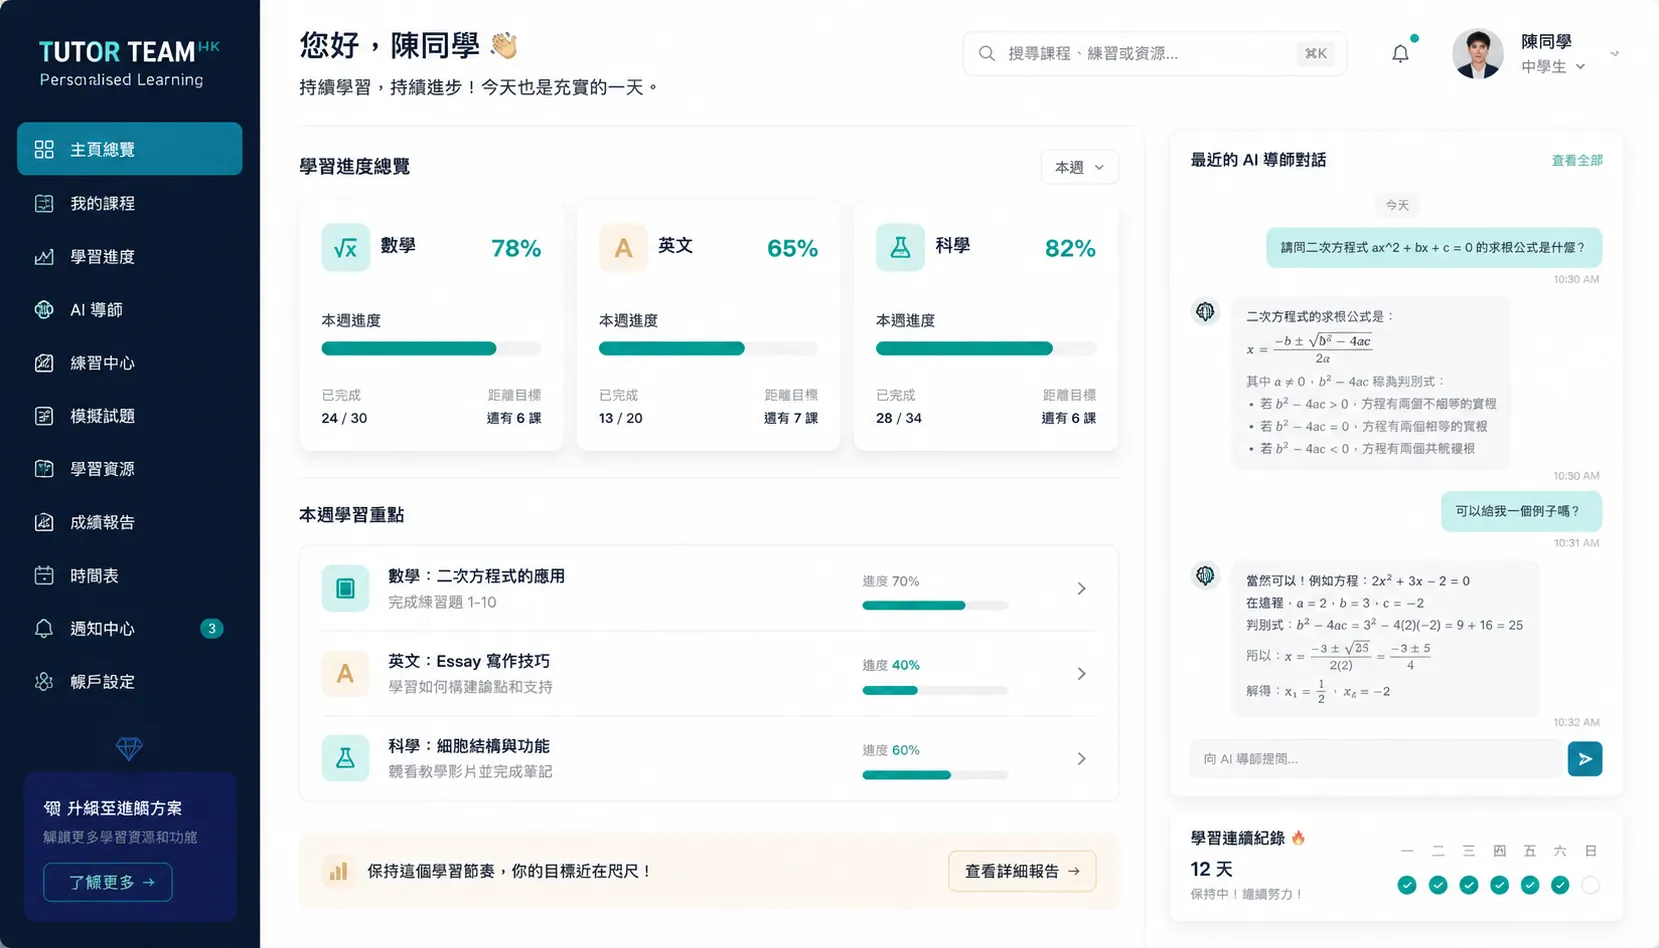Click the 12 天 streak count
The height and width of the screenshot is (948, 1659).
click(x=1211, y=869)
